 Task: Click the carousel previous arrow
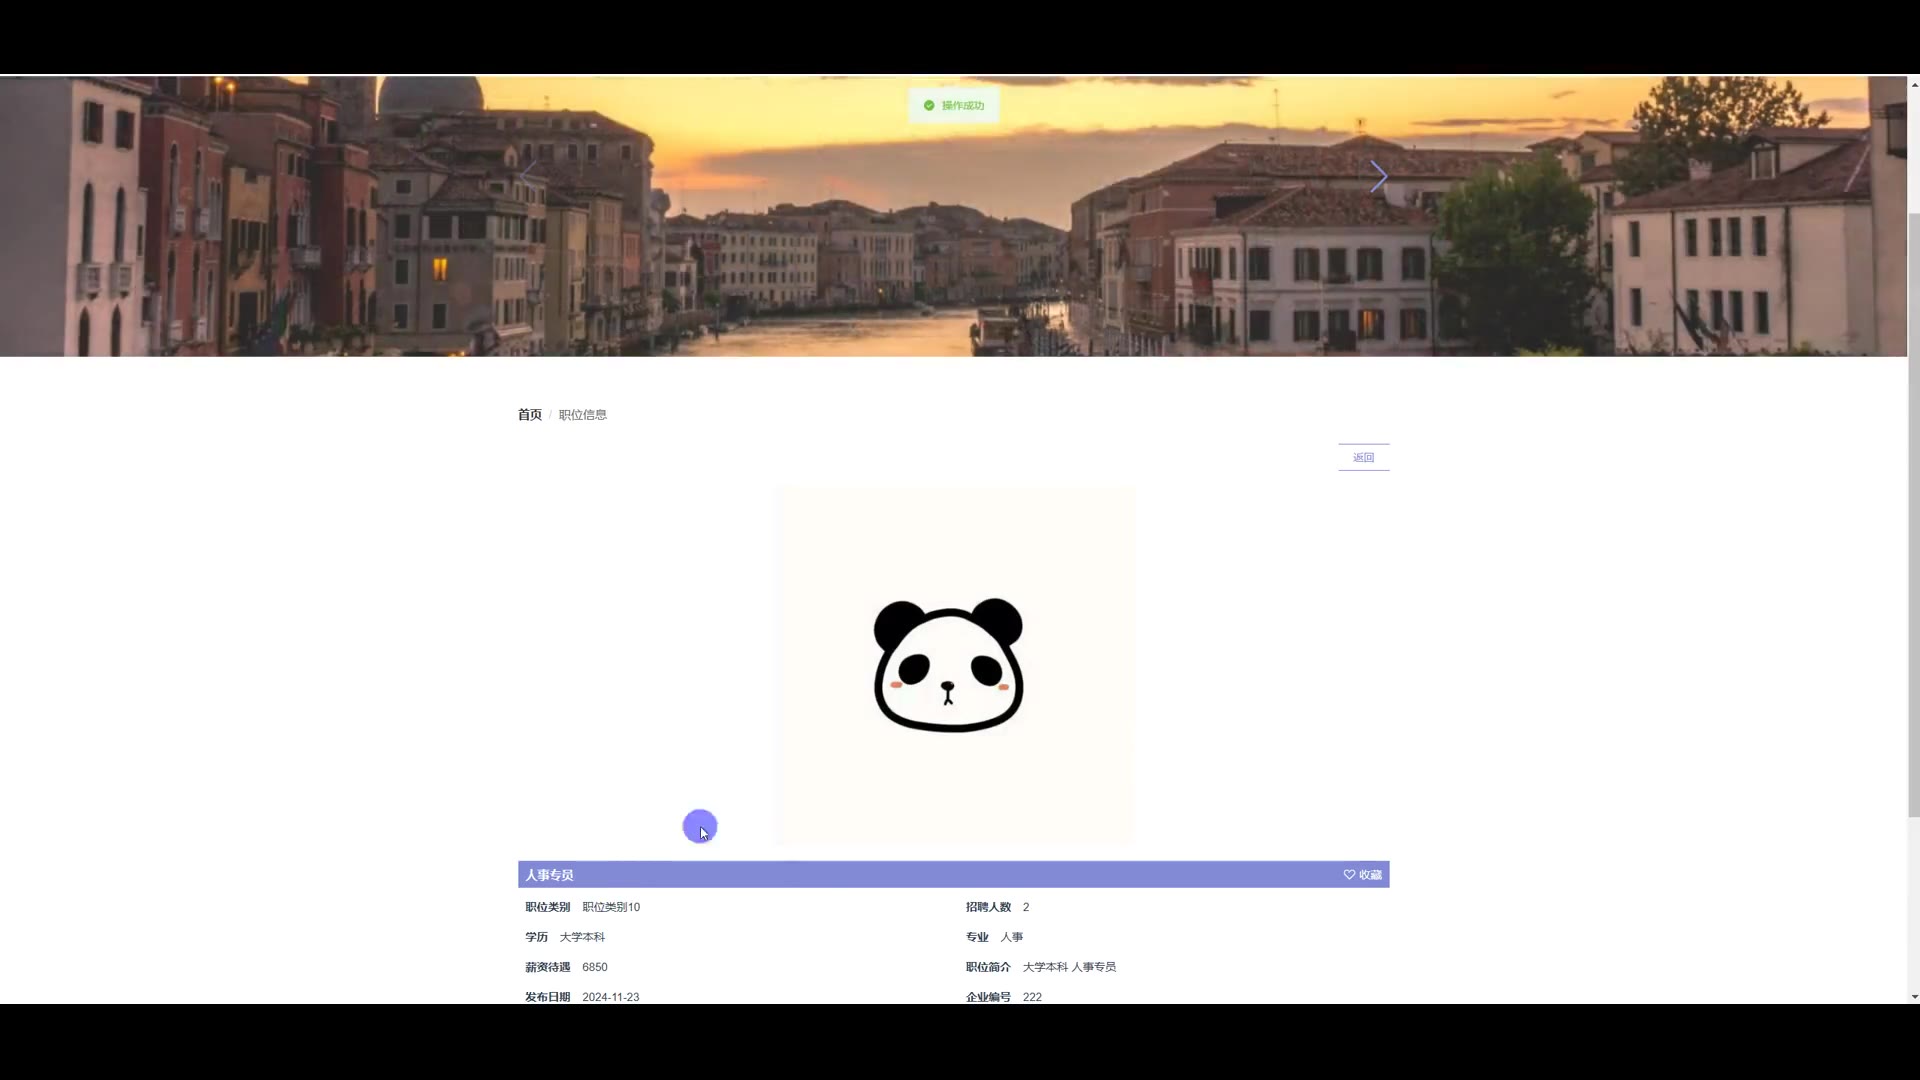click(x=529, y=177)
